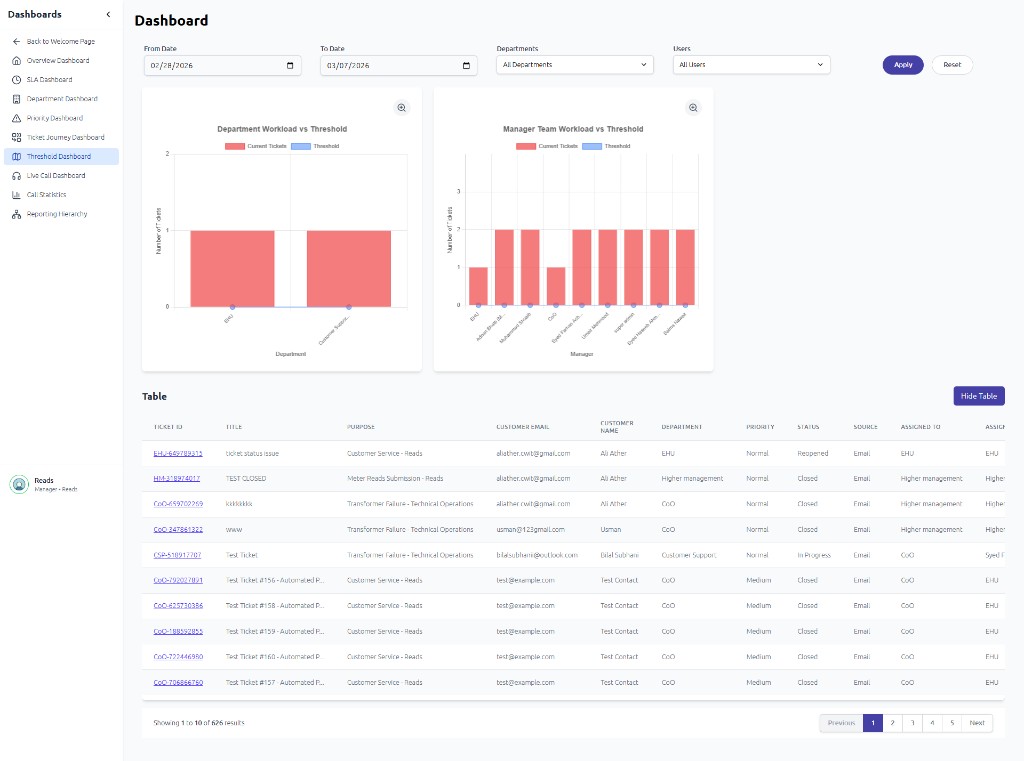The image size is (1024, 761).
Task: Open the From Date calendar picker icon
Action: tap(290, 65)
